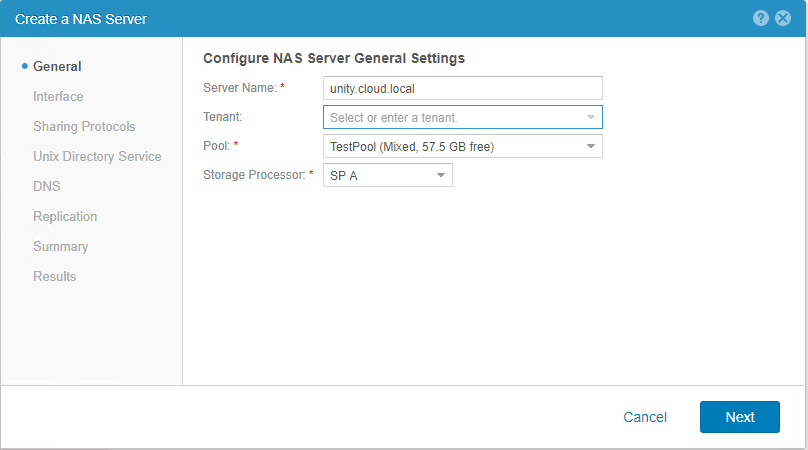Switch to the DNS step
The height and width of the screenshot is (450, 808).
pyautogui.click(x=47, y=187)
